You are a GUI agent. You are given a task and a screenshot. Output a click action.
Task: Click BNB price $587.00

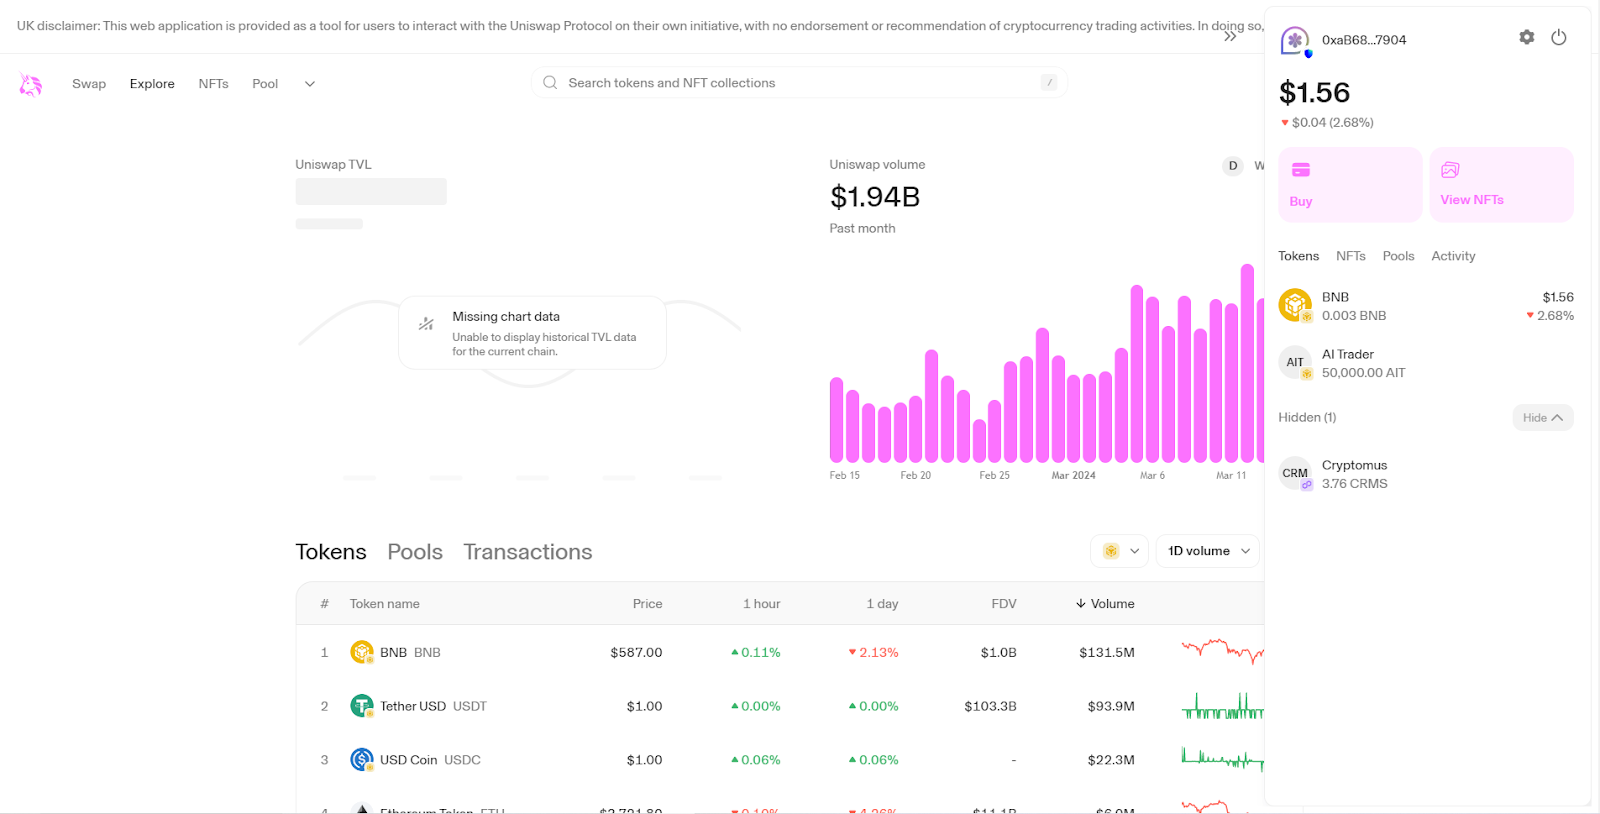(x=636, y=652)
